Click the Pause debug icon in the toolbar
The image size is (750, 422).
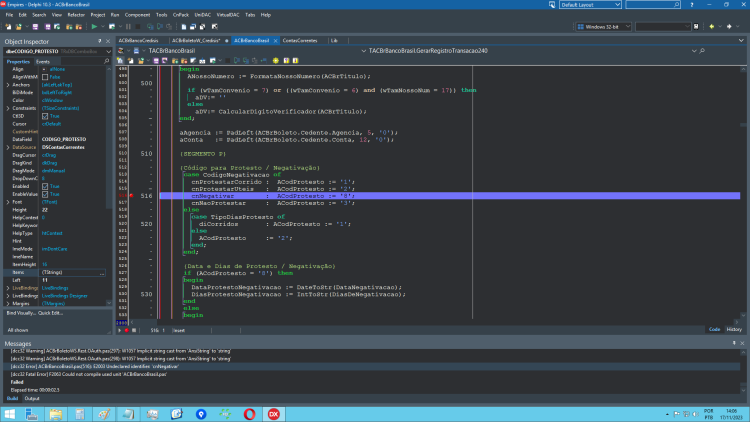128,27
